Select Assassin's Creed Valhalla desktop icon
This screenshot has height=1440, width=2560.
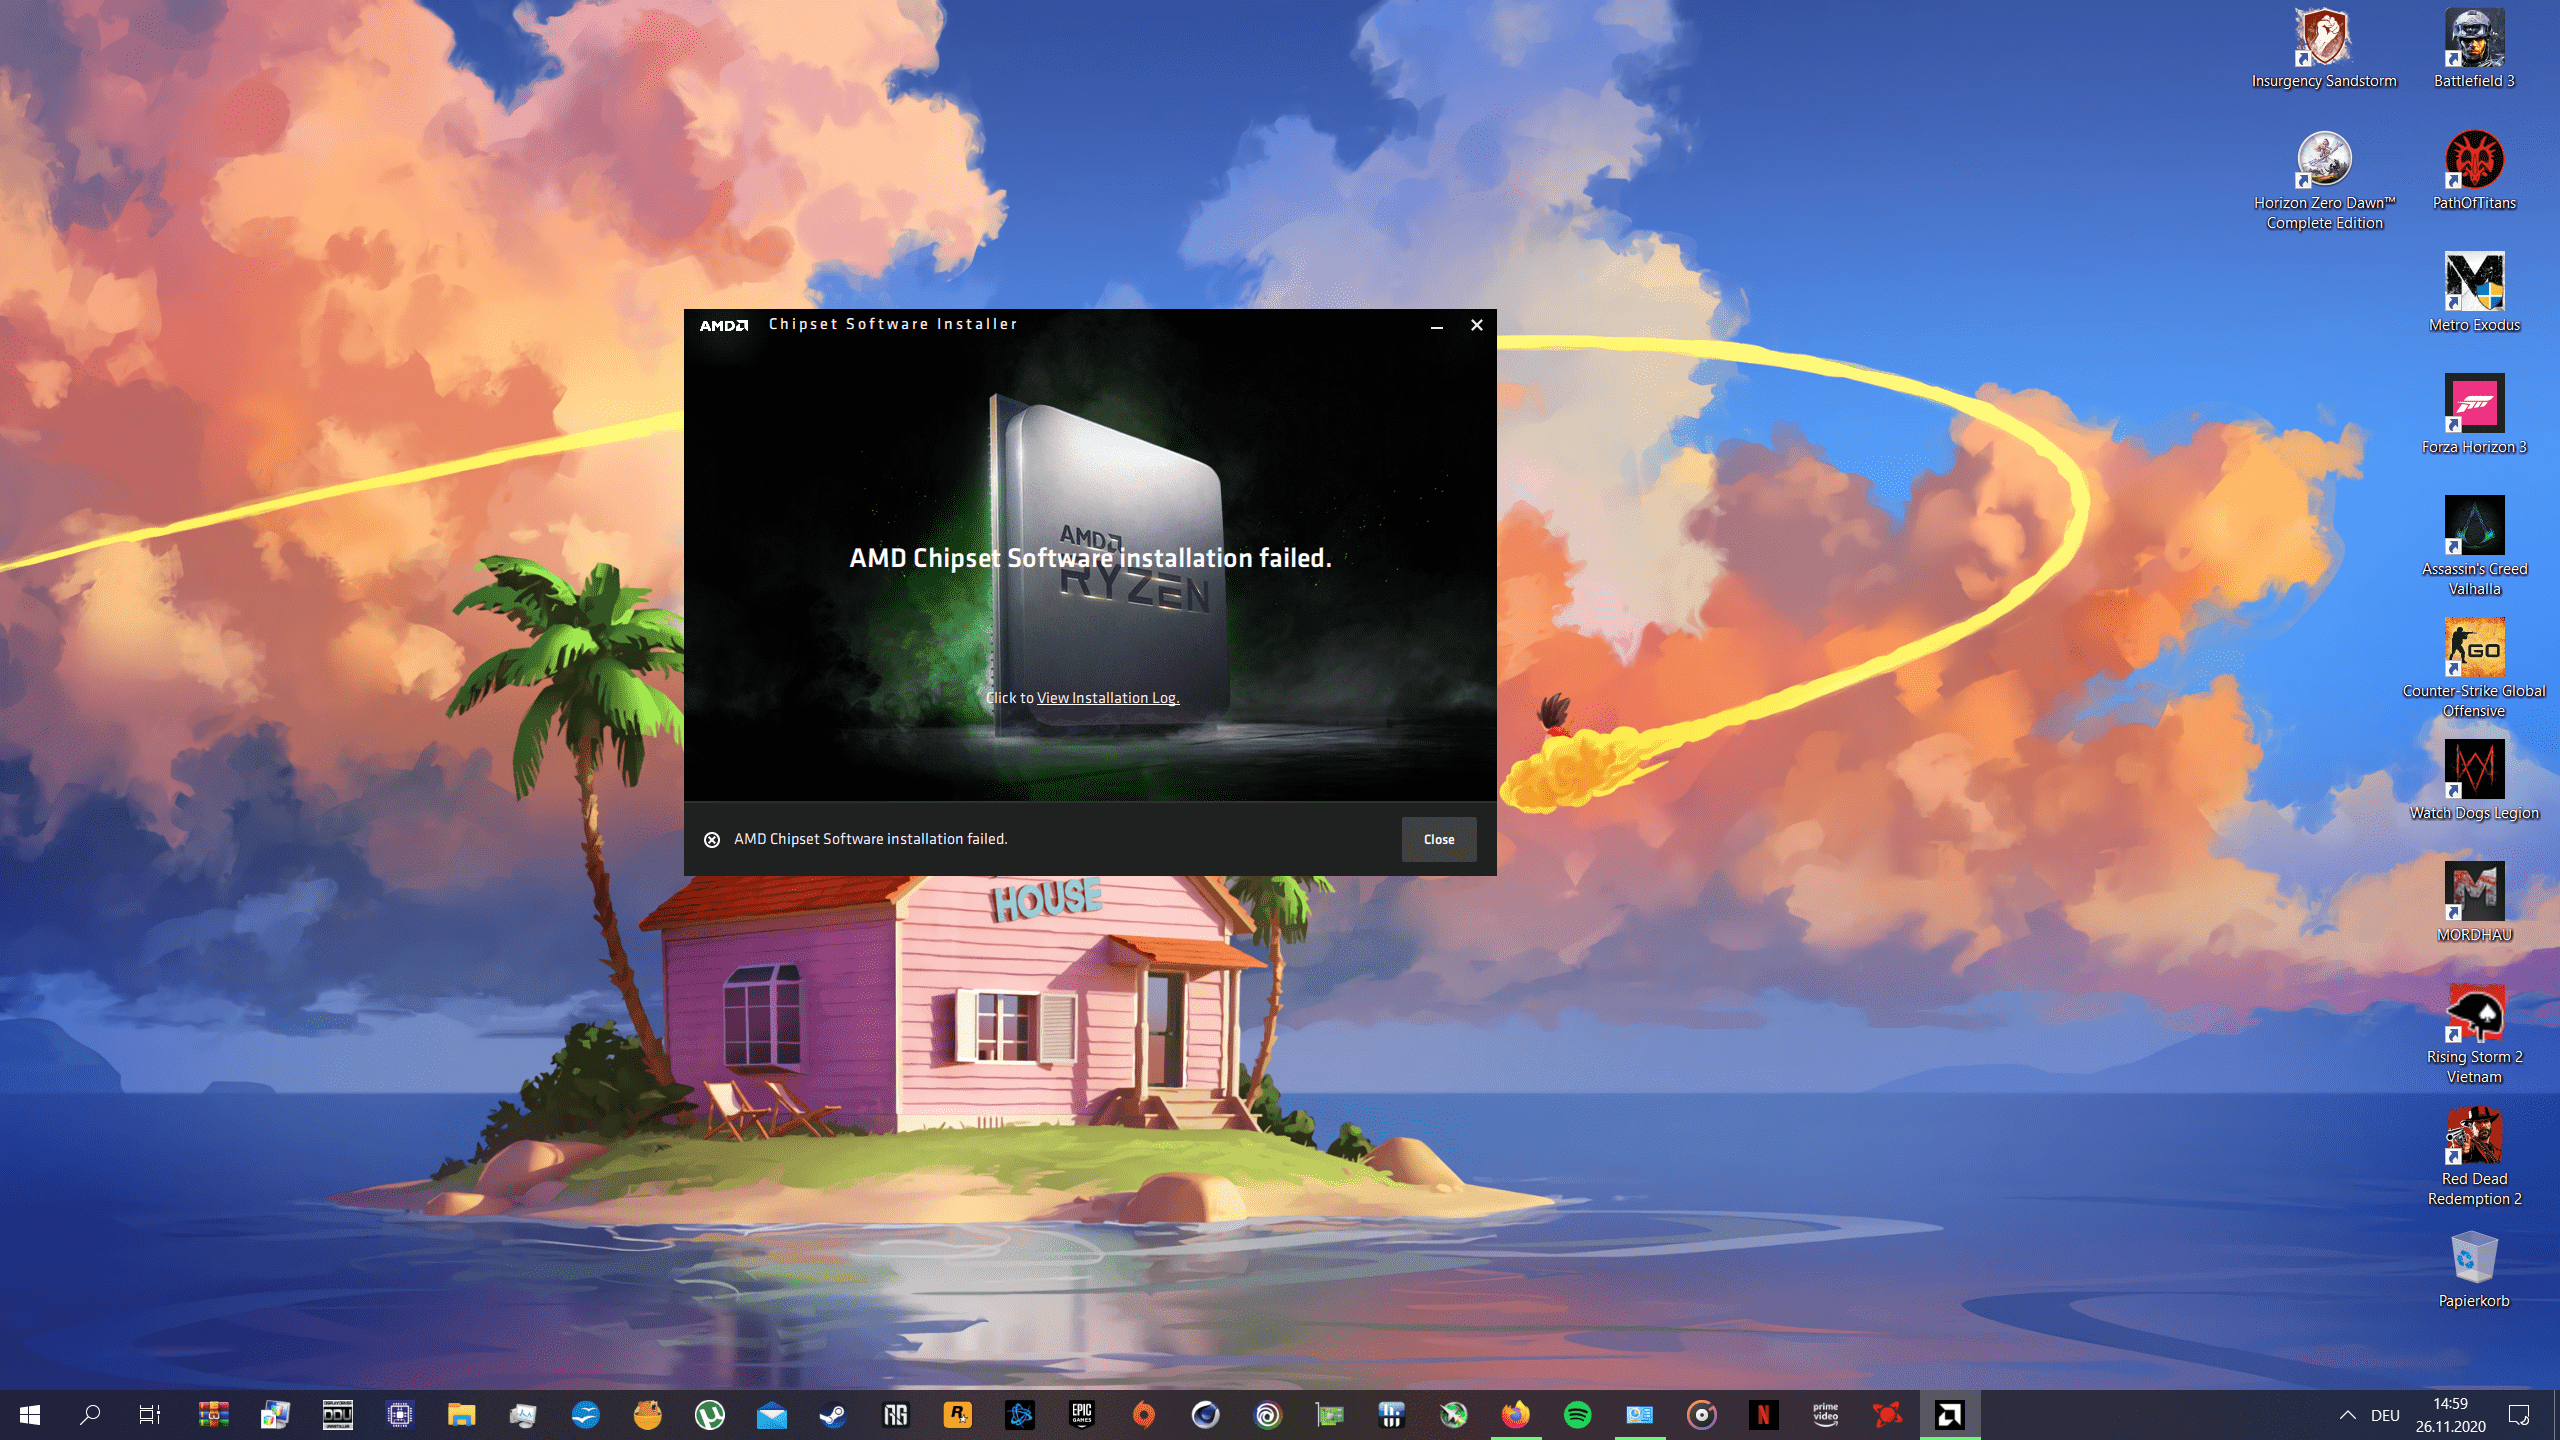2474,548
